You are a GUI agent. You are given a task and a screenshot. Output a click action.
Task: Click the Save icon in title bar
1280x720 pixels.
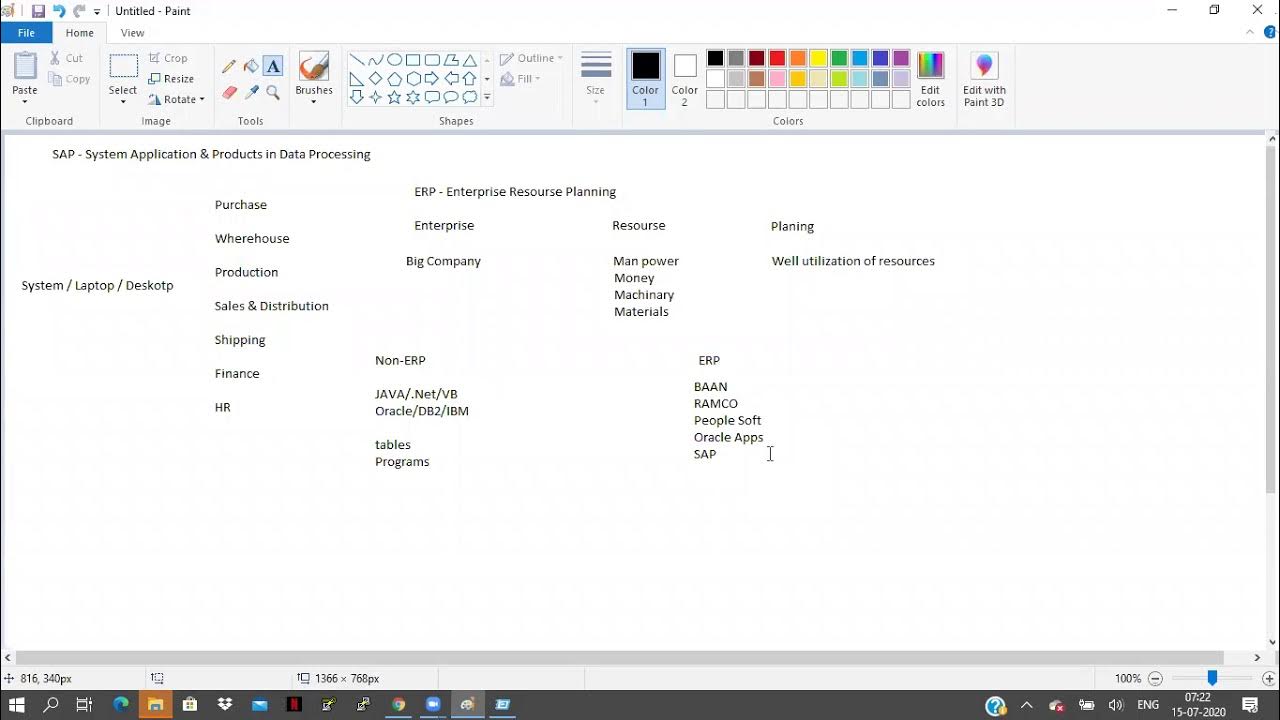coord(38,11)
